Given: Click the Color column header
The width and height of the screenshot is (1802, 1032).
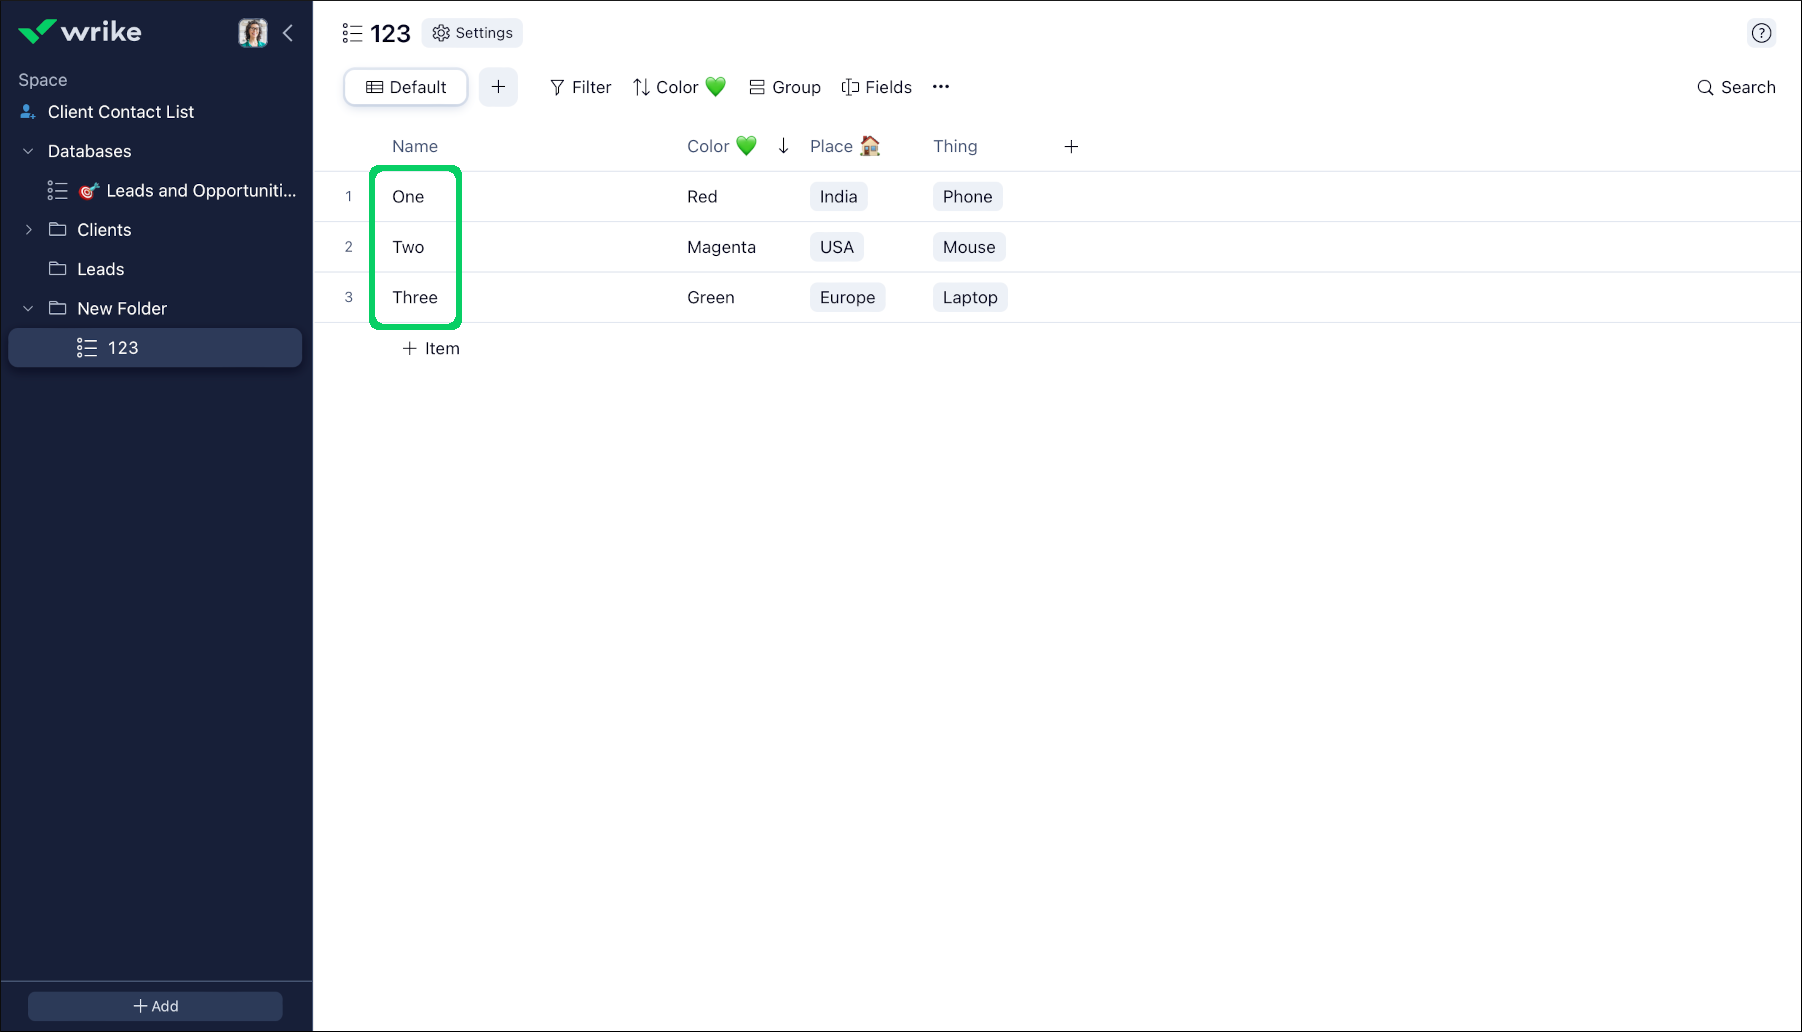Looking at the screenshot, I should tap(721, 146).
